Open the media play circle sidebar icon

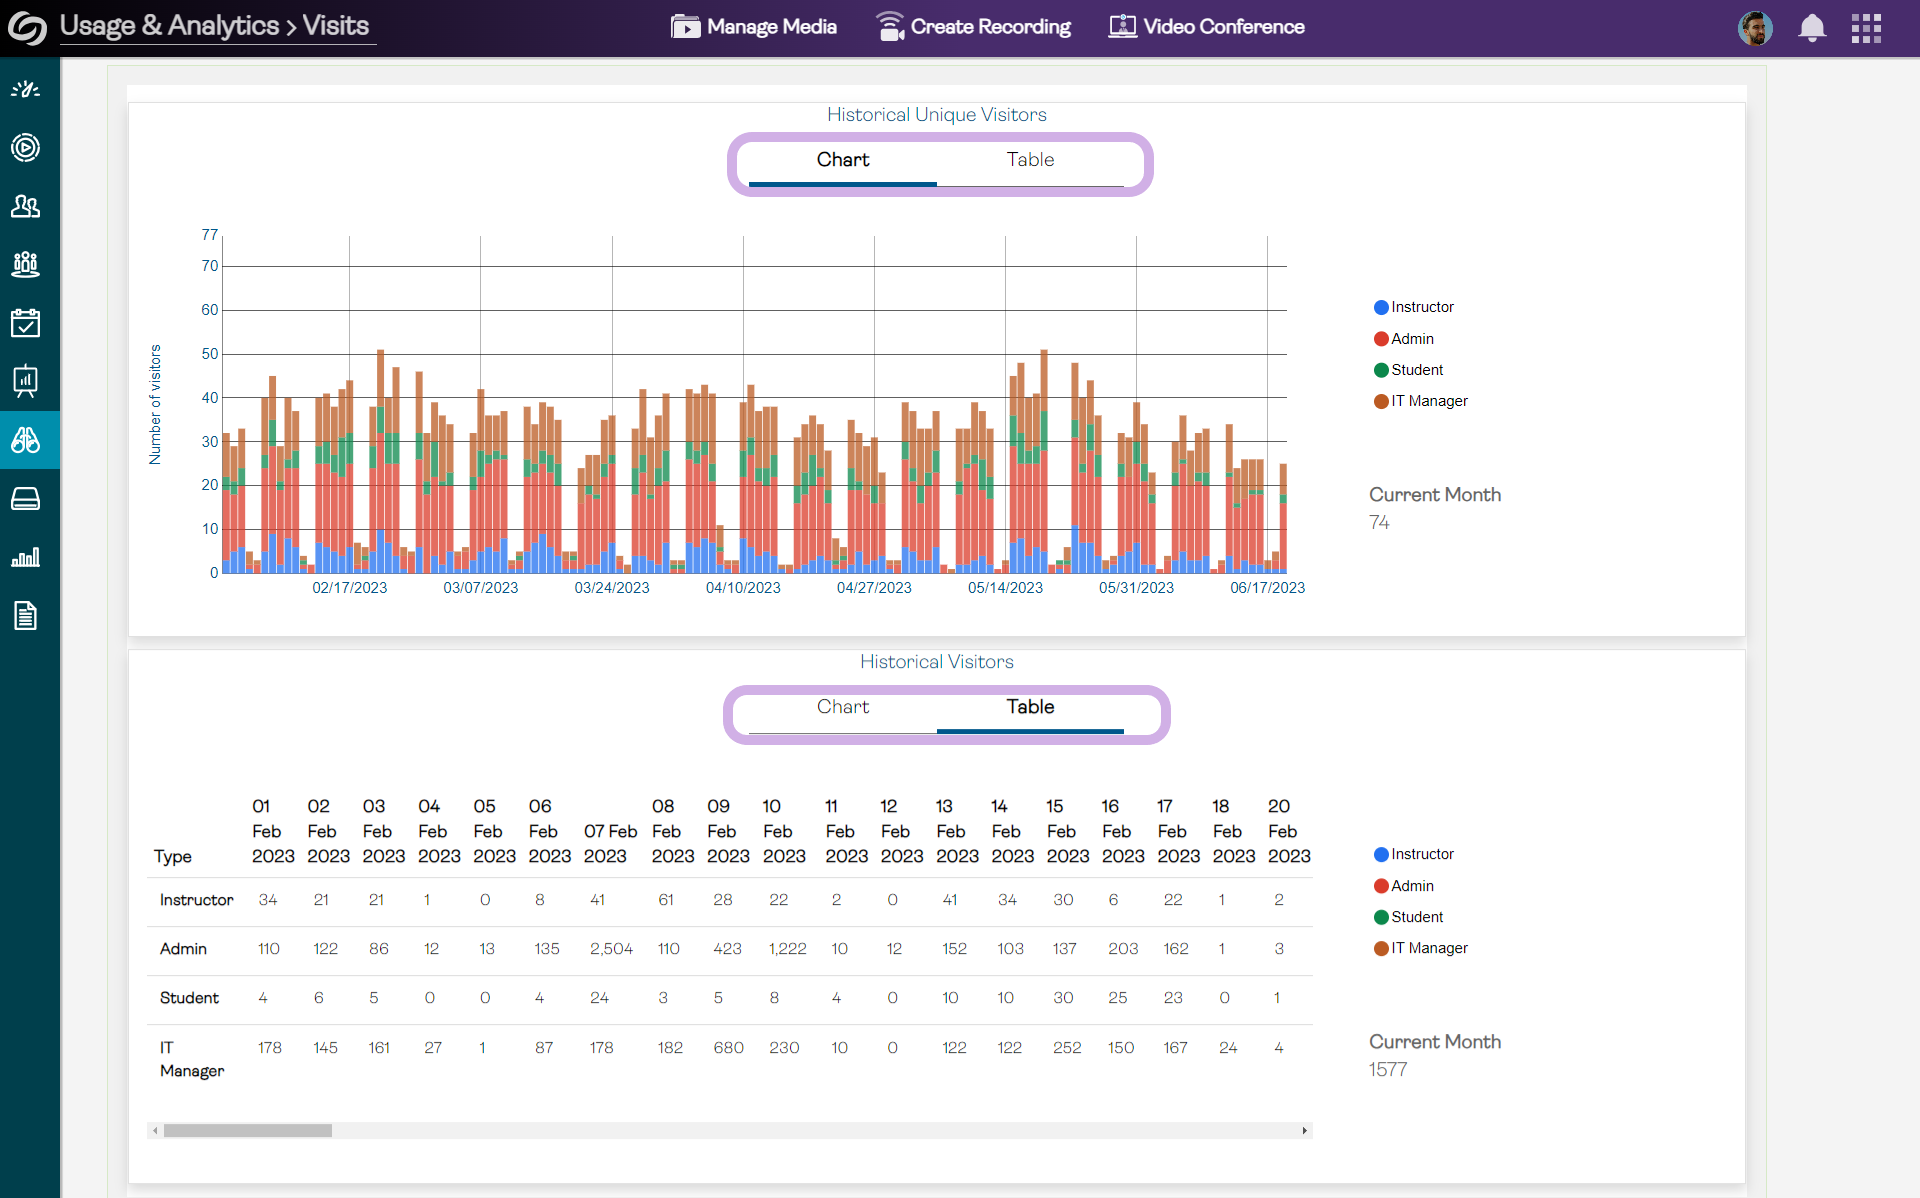[x=26, y=148]
